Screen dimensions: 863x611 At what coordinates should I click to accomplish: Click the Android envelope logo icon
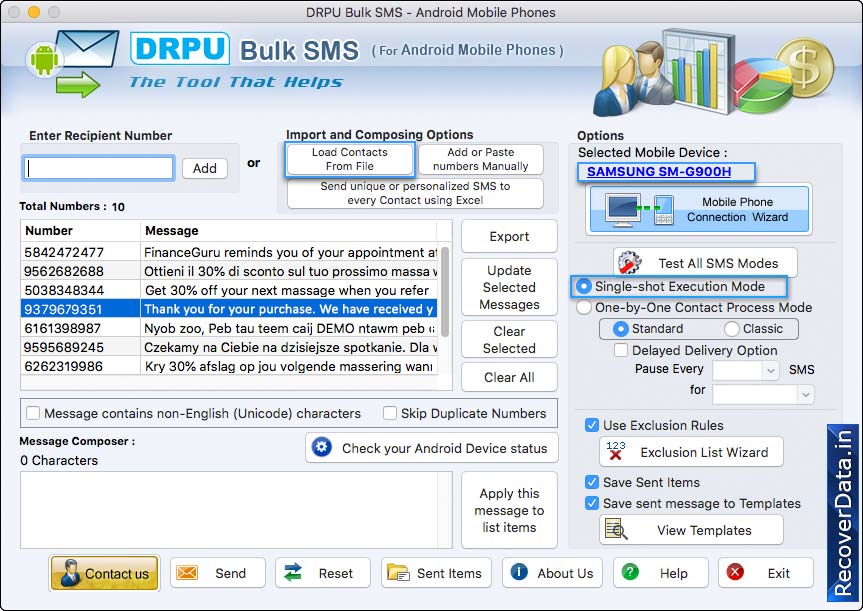click(x=72, y=63)
